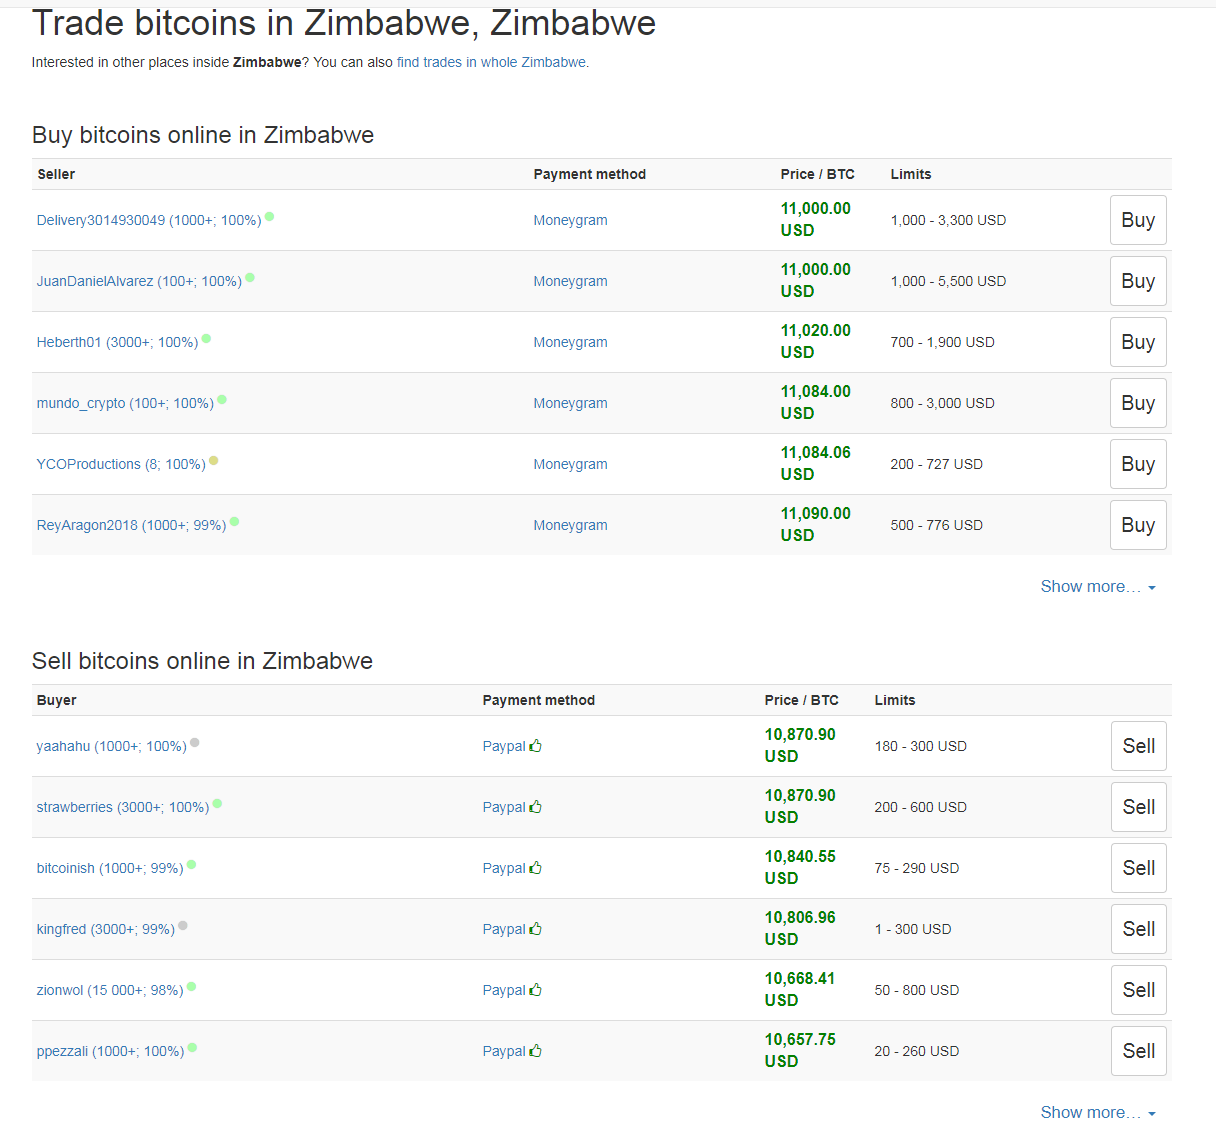
Task: Click limits '1,000 - 5,500 USD'
Action: tap(948, 281)
